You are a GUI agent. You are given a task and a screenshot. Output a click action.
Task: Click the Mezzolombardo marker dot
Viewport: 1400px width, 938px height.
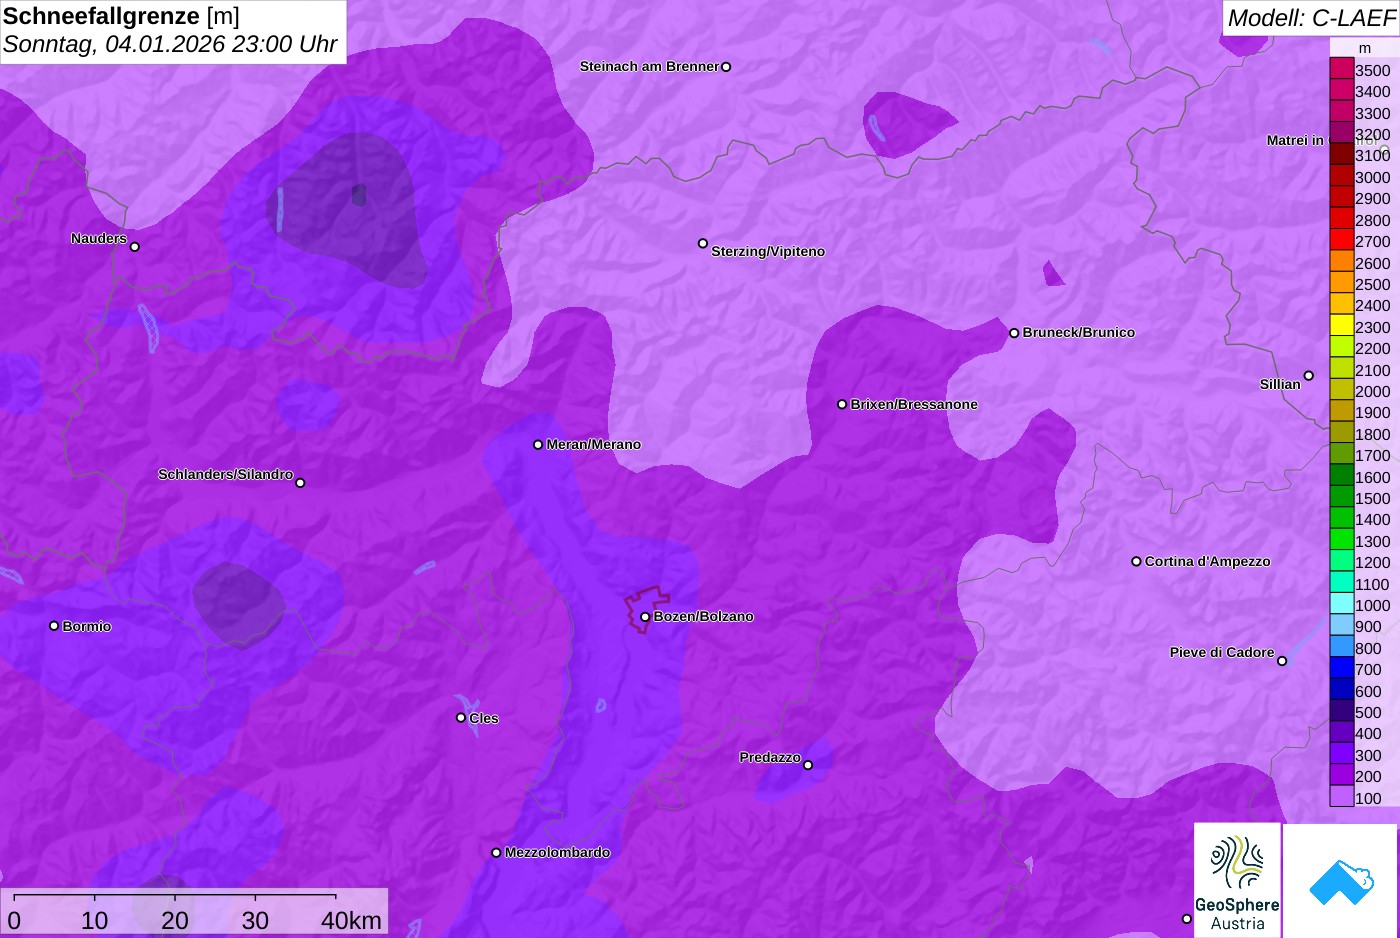pos(496,853)
